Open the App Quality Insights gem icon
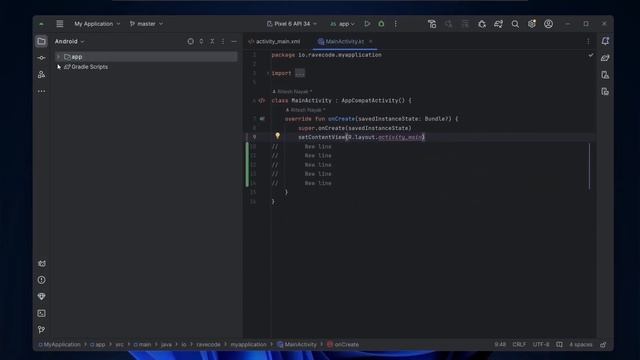 click(x=41, y=297)
